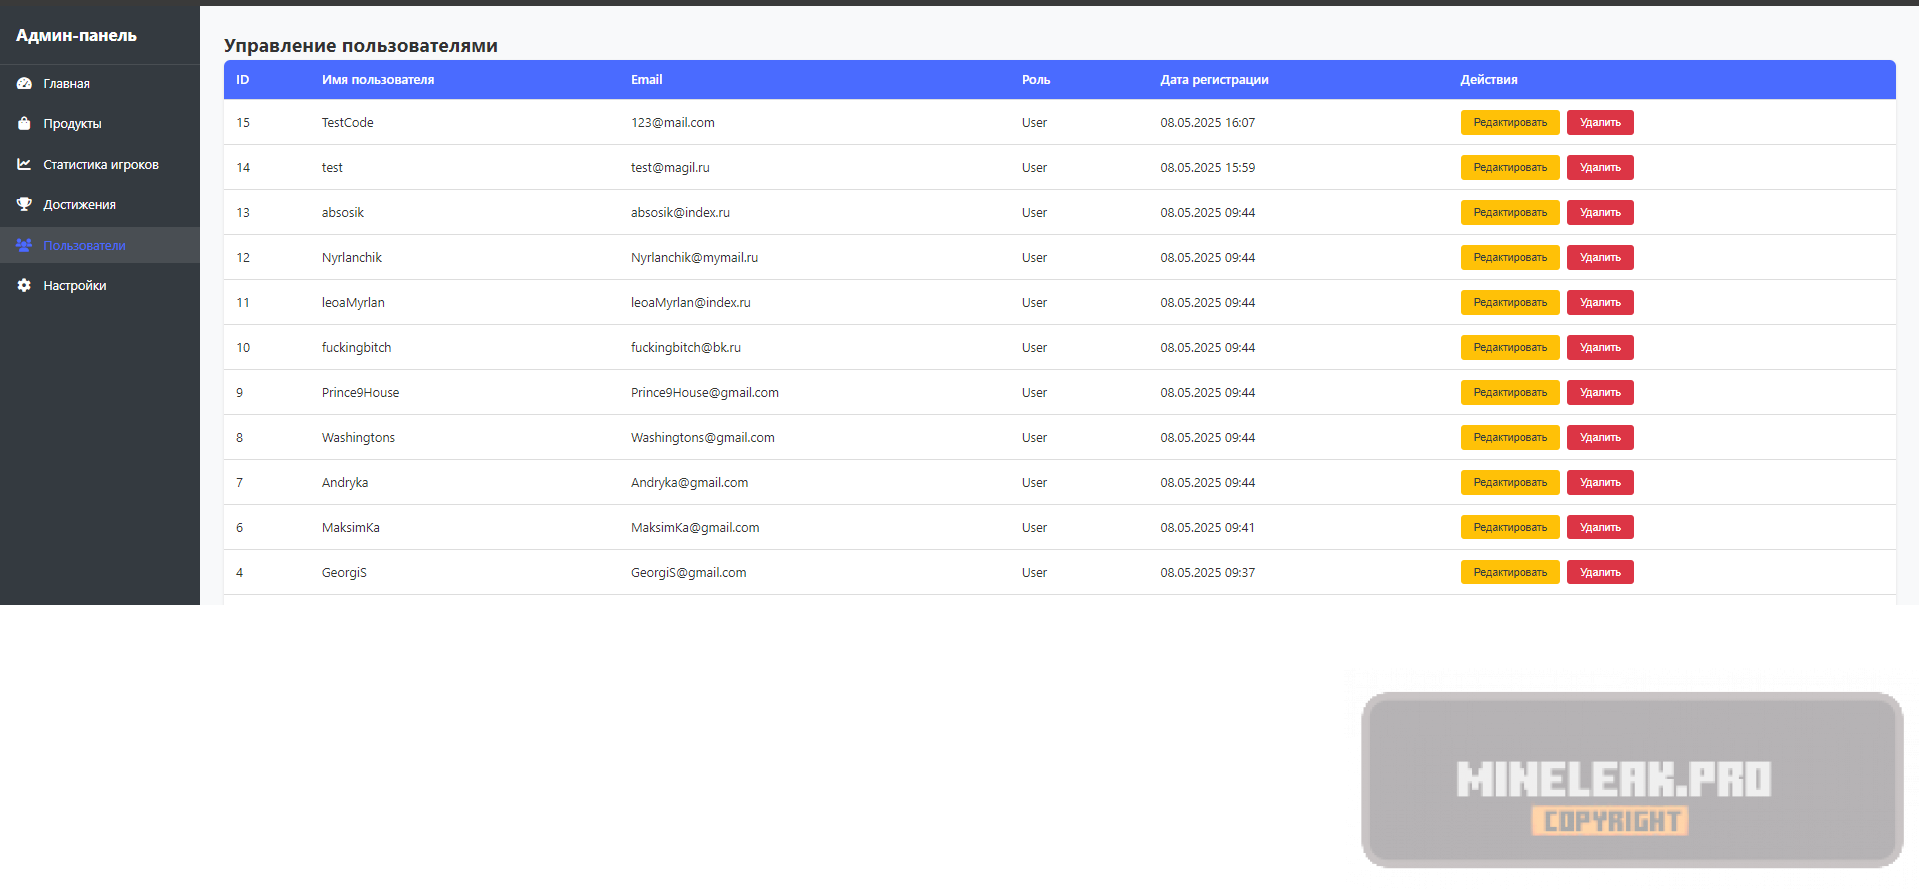Viewport: 1919px width, 890px height.
Task: Click Удалить in the ID 10 row
Action: (1600, 347)
